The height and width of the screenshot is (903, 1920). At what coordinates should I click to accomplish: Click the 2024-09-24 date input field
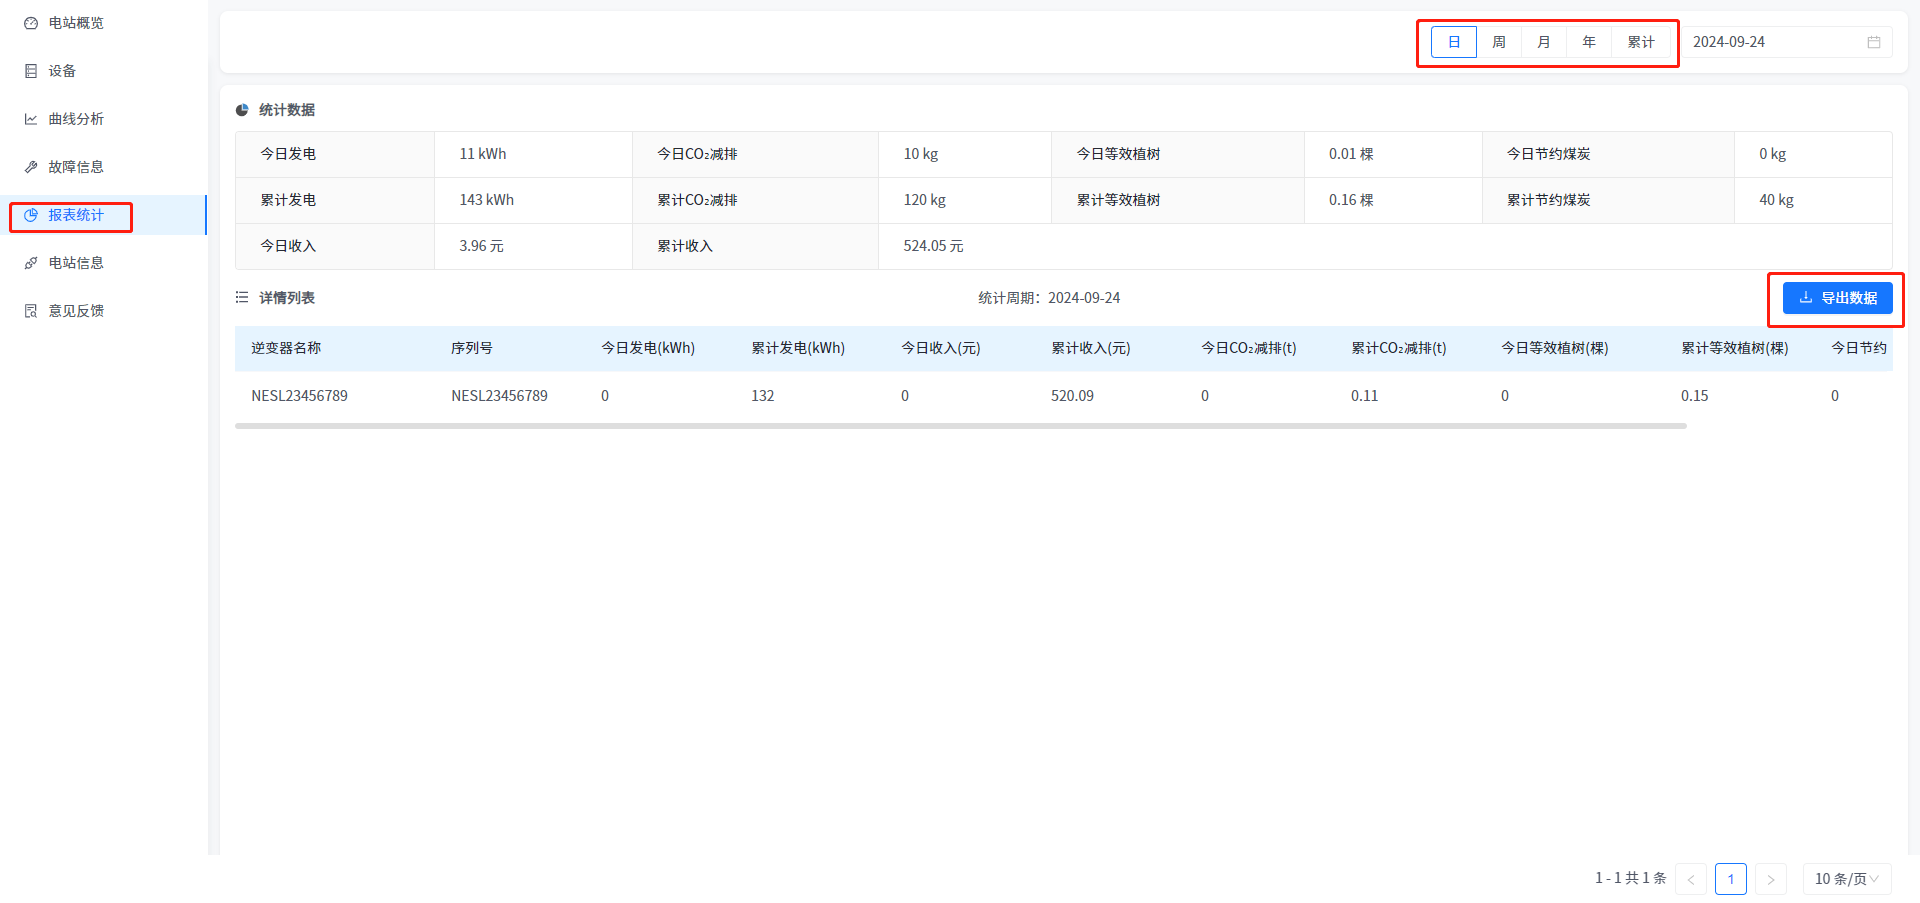point(1770,42)
